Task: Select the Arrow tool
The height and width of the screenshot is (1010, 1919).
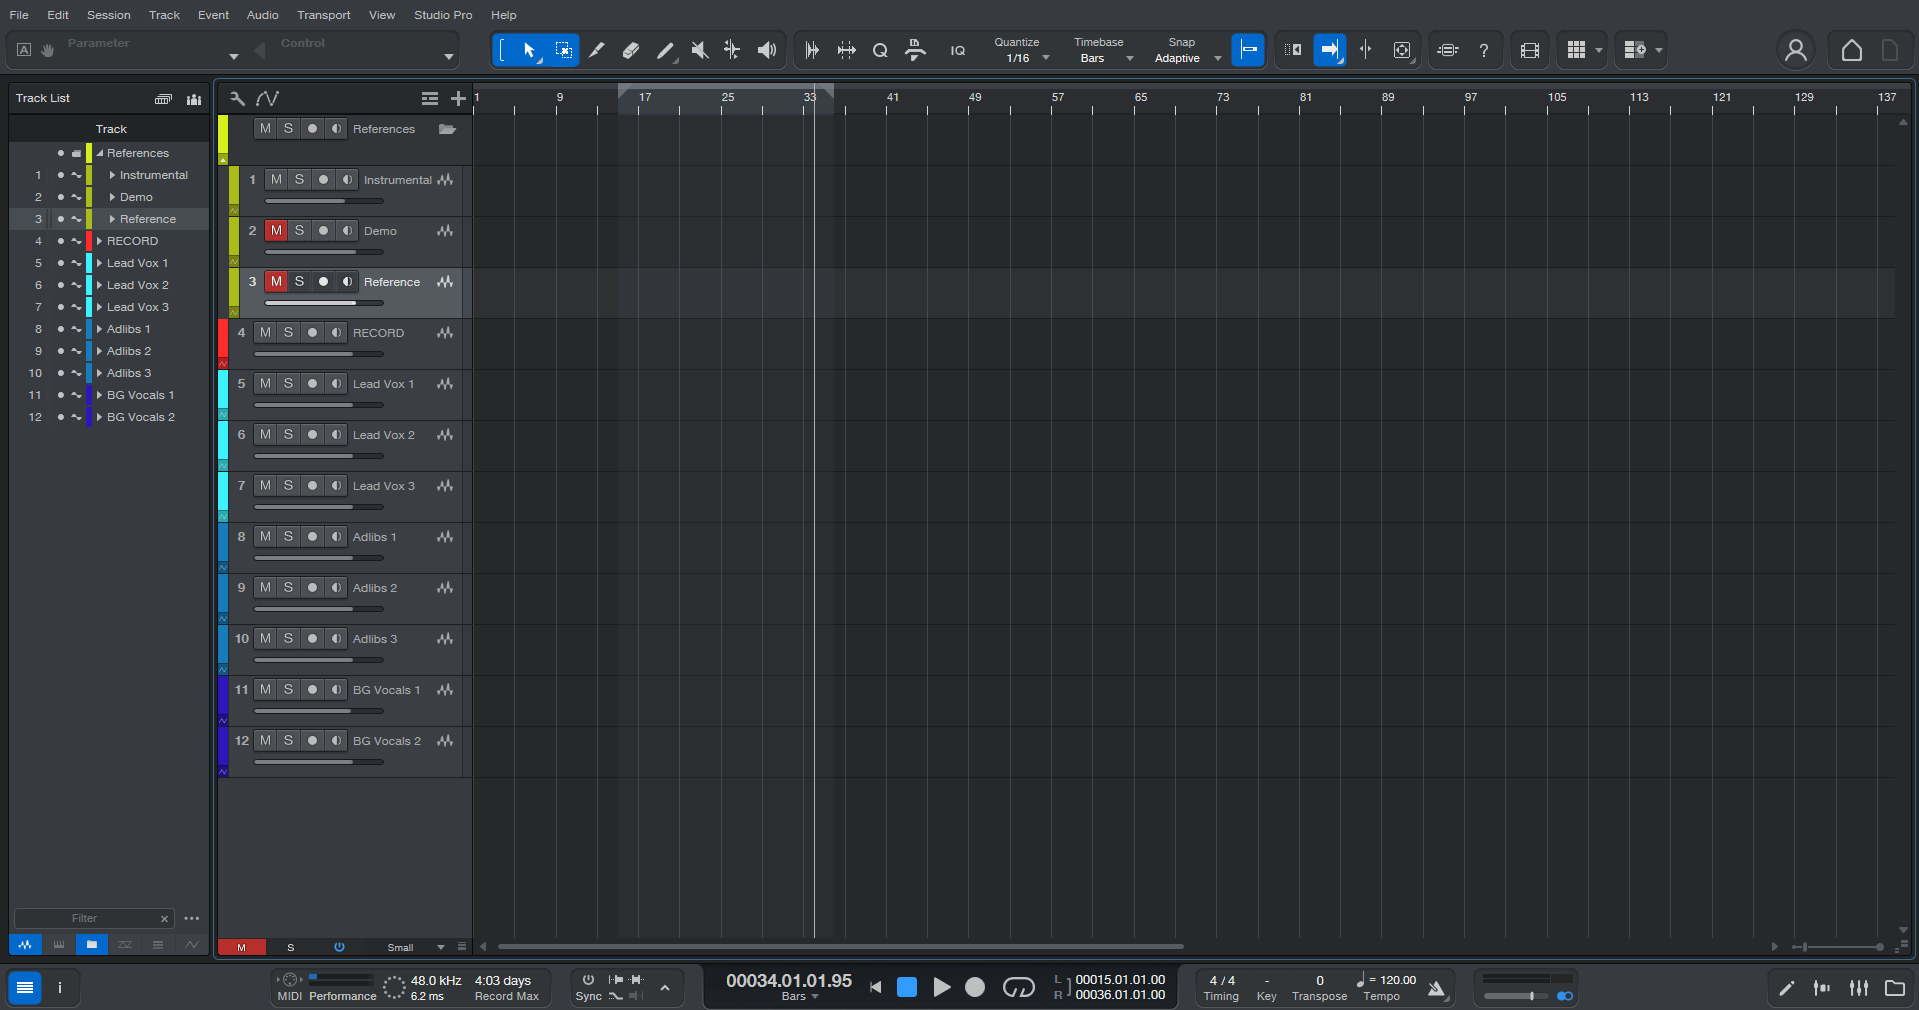Action: (528, 50)
